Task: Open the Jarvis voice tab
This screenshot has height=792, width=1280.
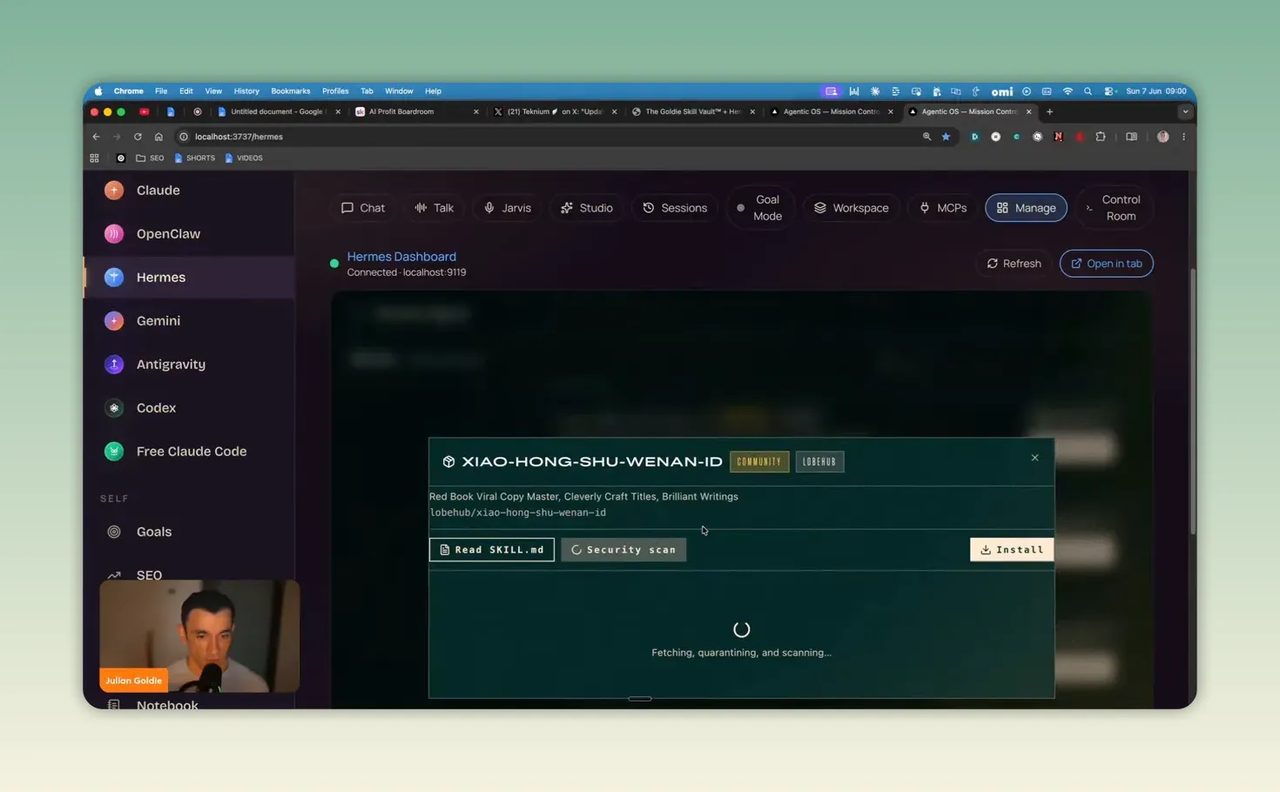Action: point(507,208)
